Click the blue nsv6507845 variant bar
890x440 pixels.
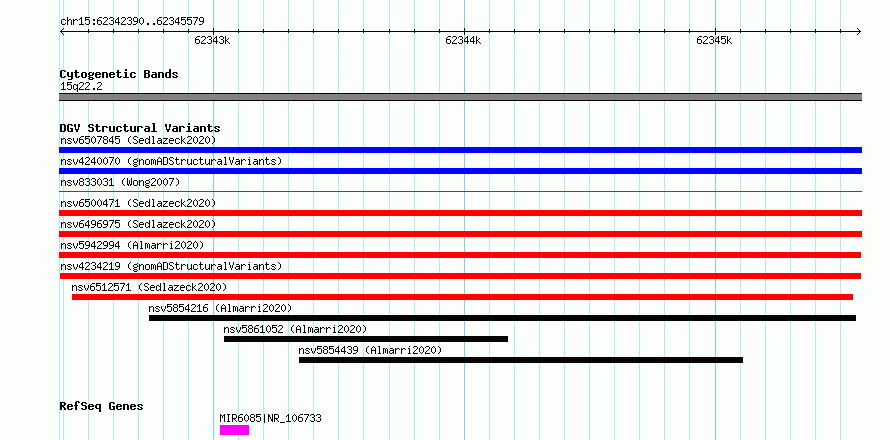click(460, 150)
